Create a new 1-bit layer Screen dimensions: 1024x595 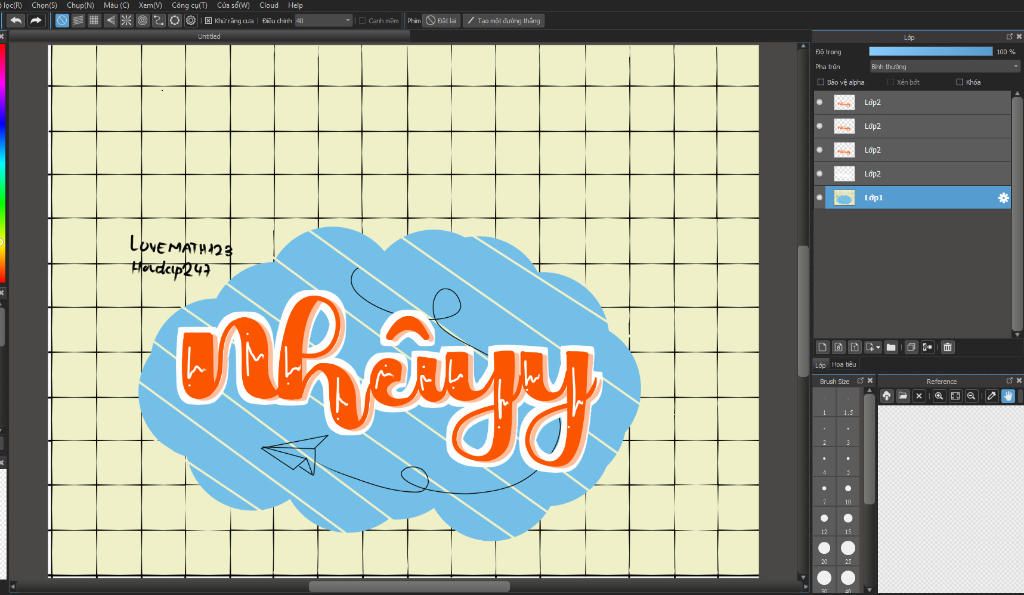pos(854,347)
